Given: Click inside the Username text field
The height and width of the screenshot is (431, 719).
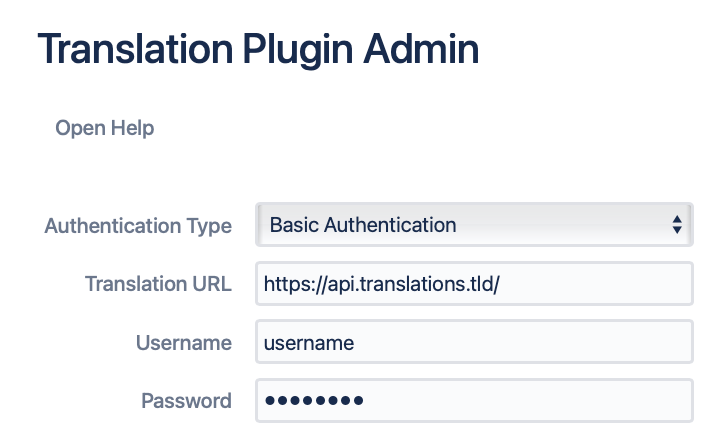Looking at the screenshot, I should point(473,343).
